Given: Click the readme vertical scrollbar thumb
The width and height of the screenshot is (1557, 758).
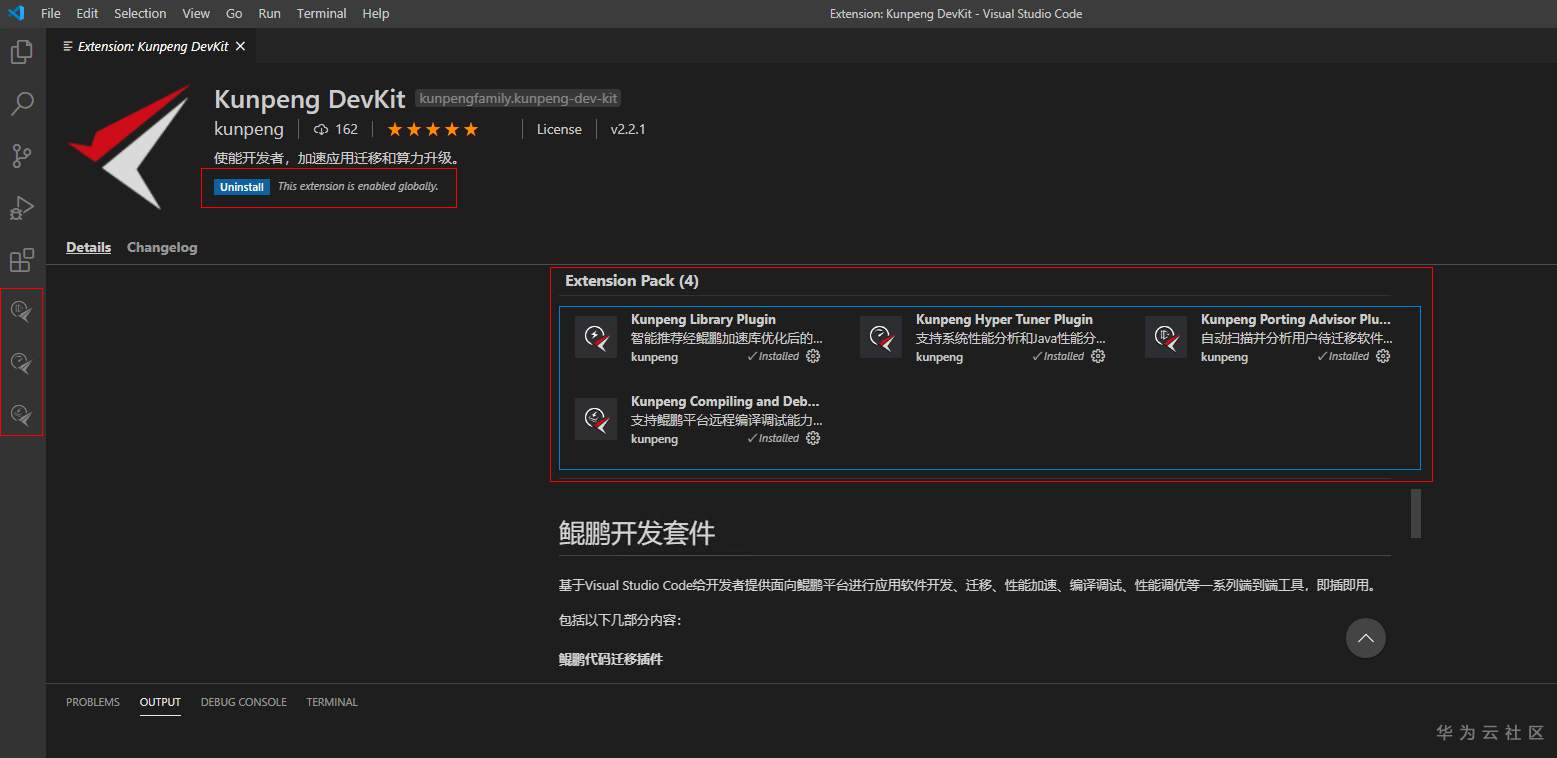Looking at the screenshot, I should click(1415, 513).
